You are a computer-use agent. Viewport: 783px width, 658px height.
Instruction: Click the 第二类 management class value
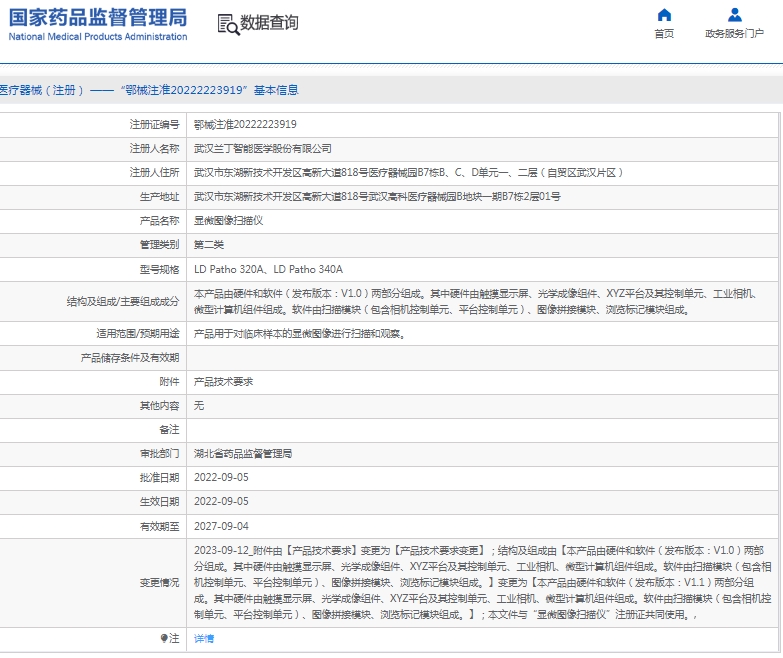[x=209, y=245]
